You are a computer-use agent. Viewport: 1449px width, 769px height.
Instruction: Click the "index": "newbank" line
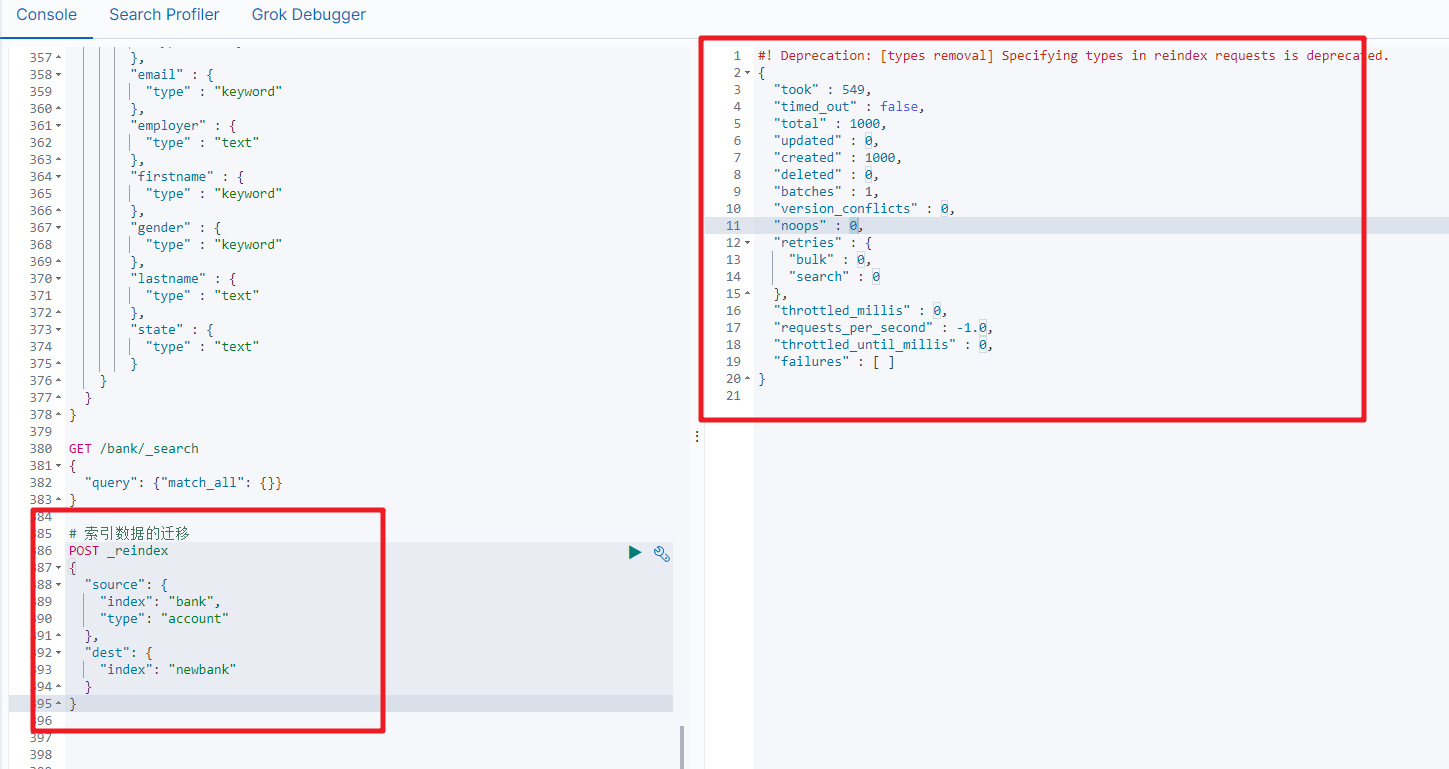168,670
